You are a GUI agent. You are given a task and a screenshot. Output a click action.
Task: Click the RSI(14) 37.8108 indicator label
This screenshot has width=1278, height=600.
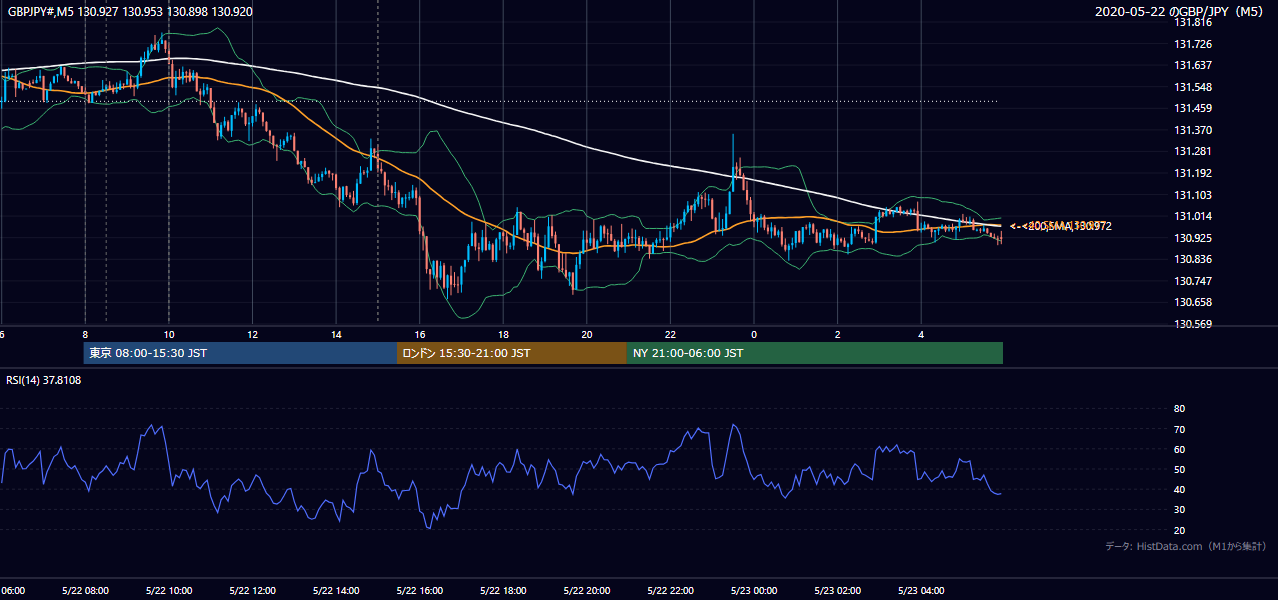pyautogui.click(x=44, y=380)
